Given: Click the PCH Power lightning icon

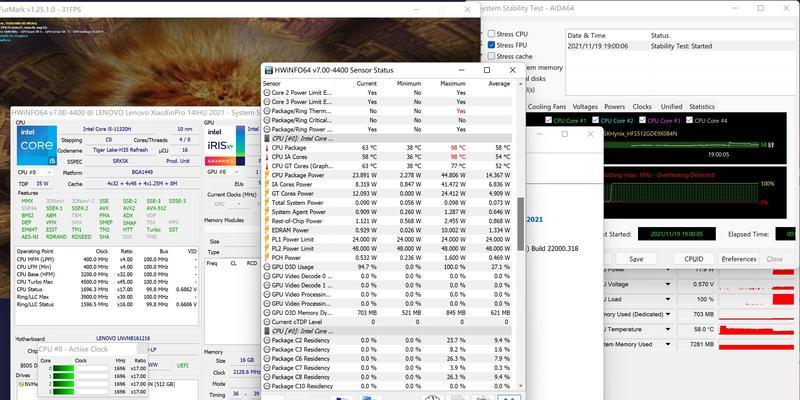Looking at the screenshot, I should coord(267,258).
